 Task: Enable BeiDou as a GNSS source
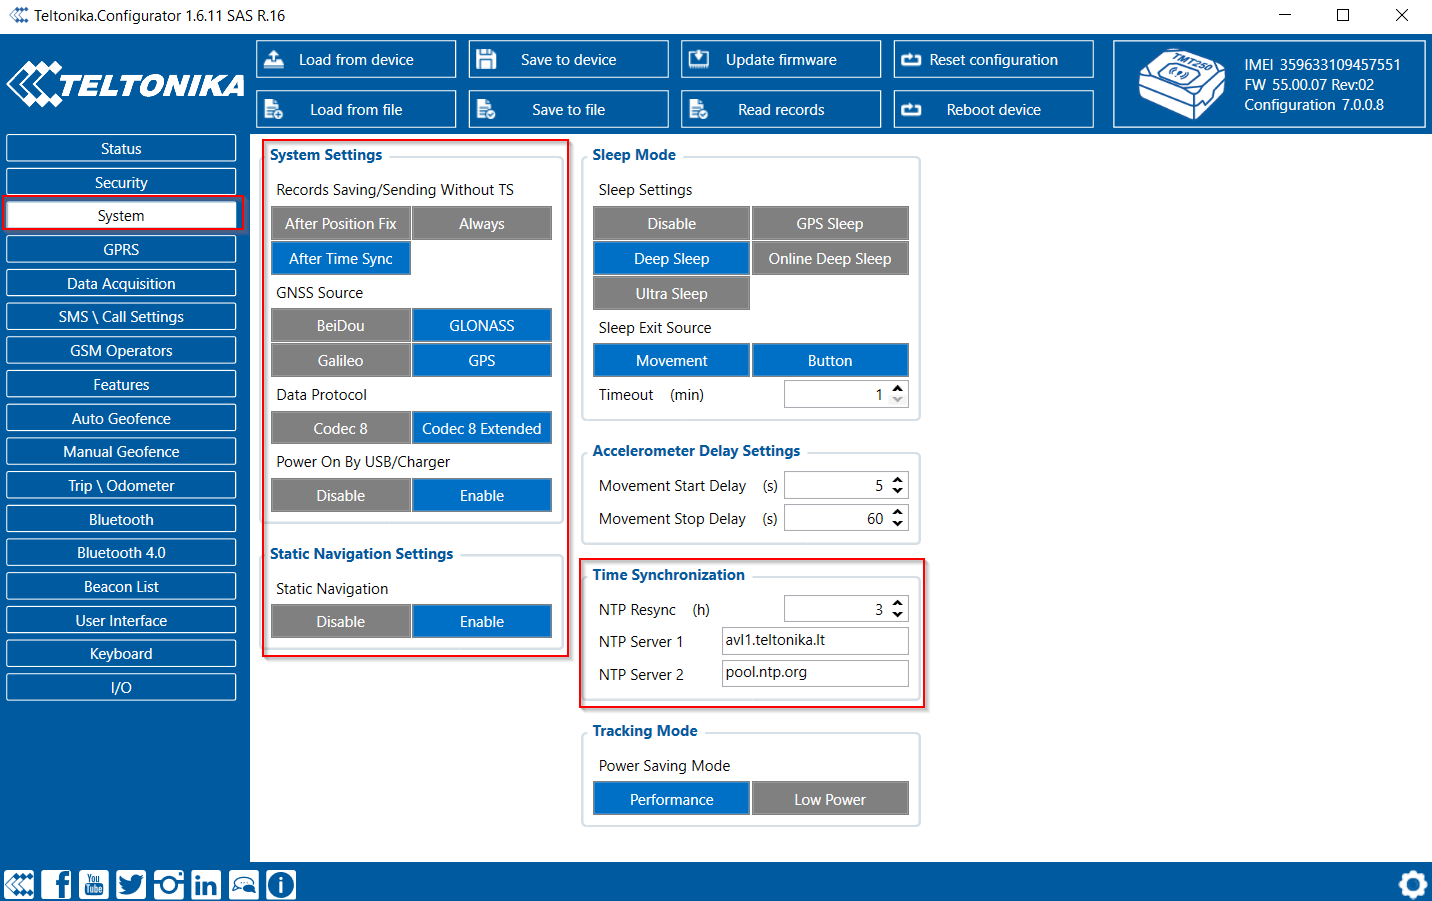click(340, 326)
